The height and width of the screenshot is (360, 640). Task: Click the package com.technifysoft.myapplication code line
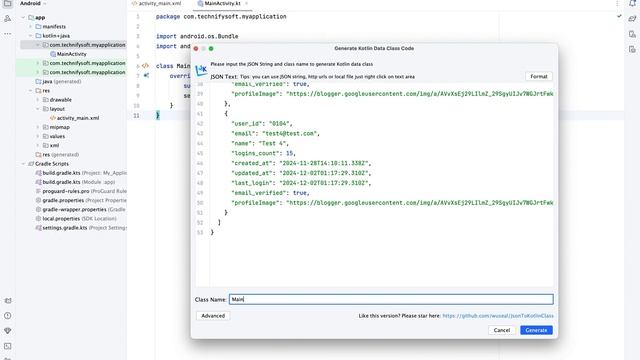pos(221,16)
